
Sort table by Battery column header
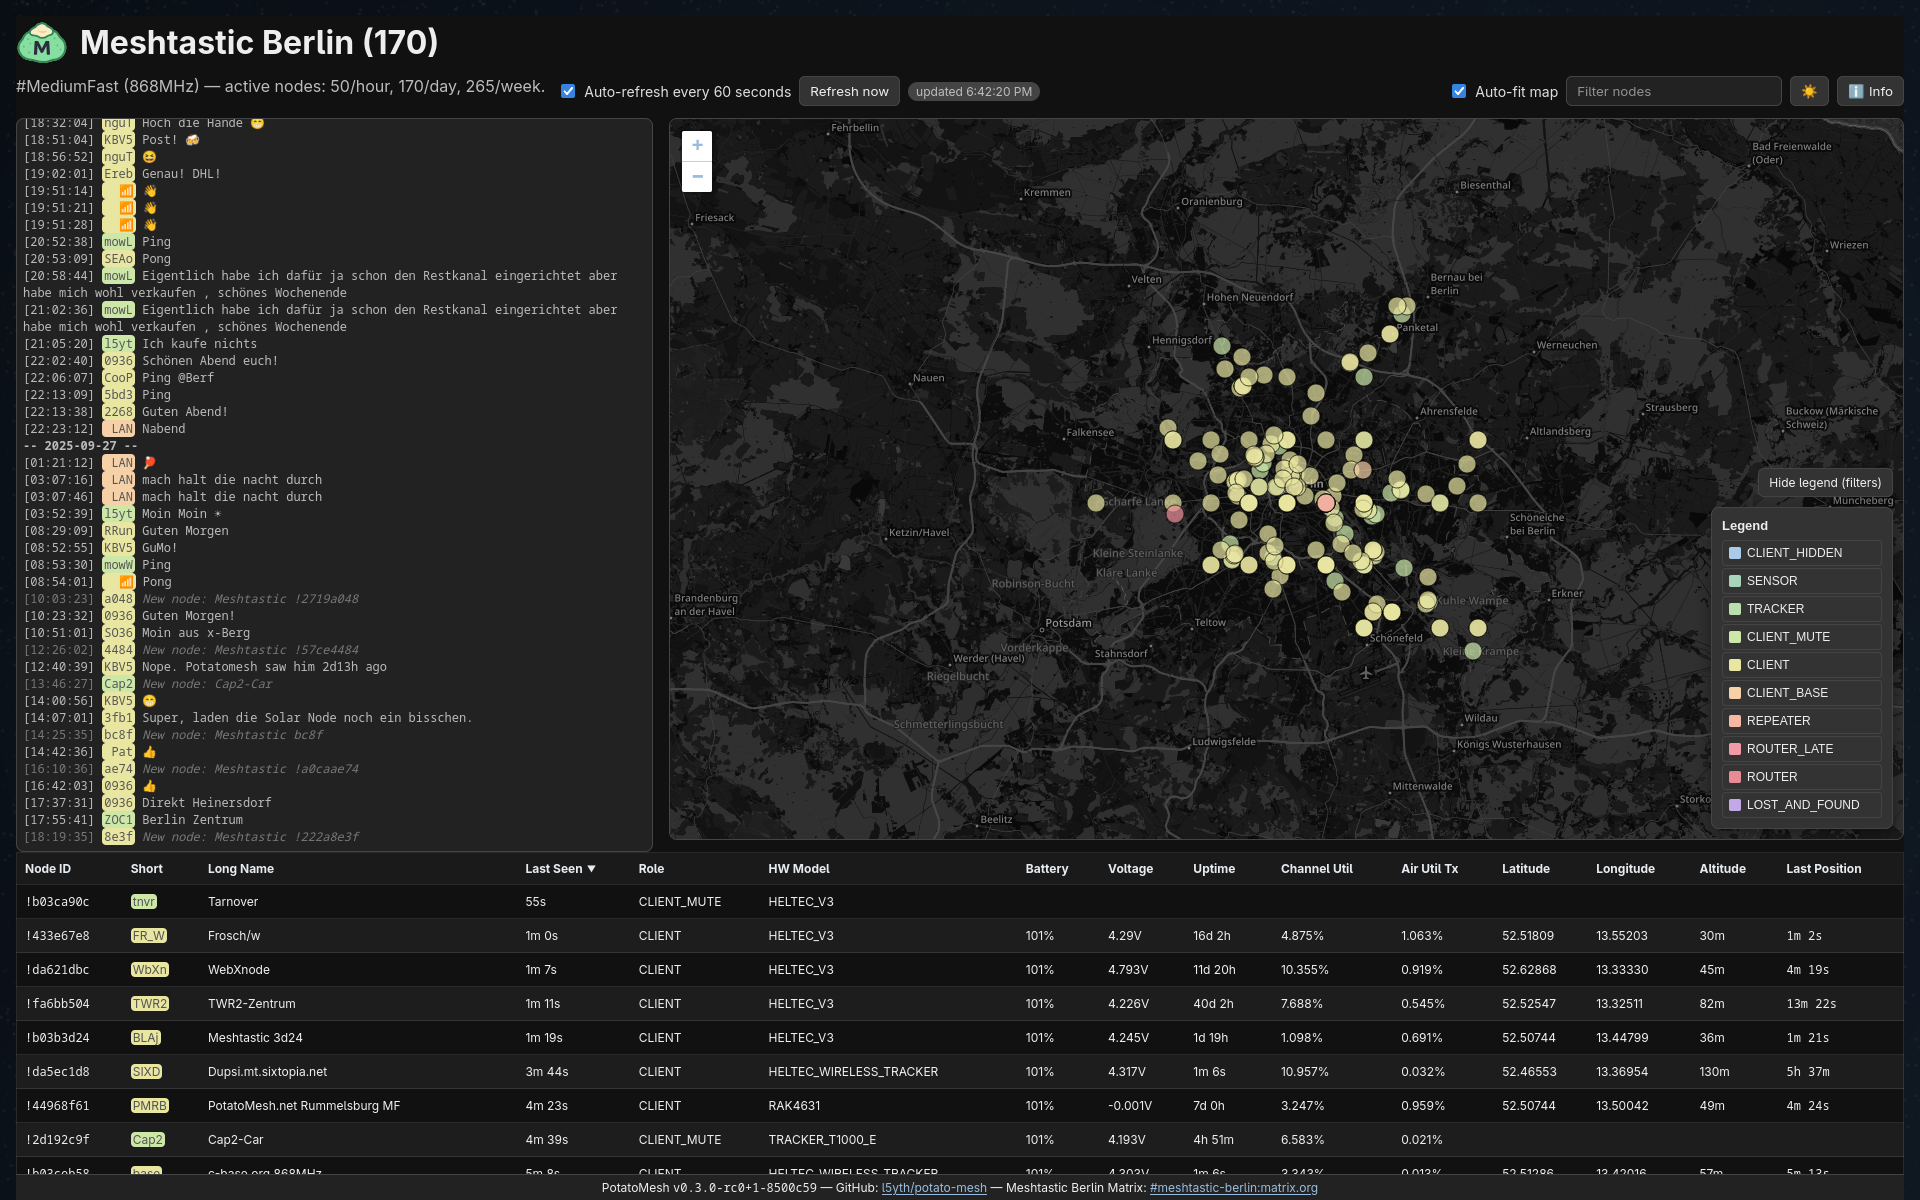(x=1046, y=869)
